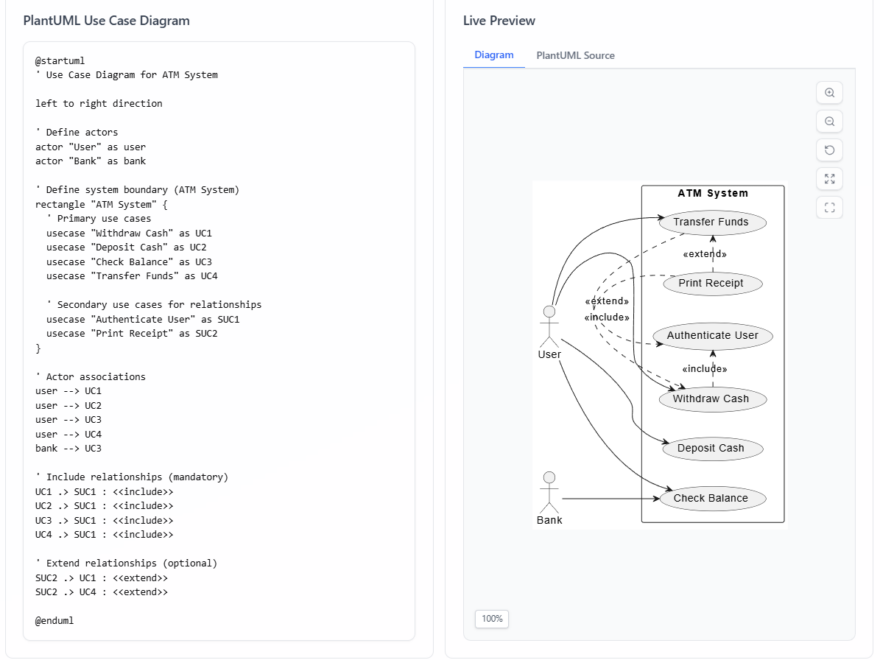Click the 100% zoom level button
Screen dimensions: 880x660
click(x=491, y=619)
